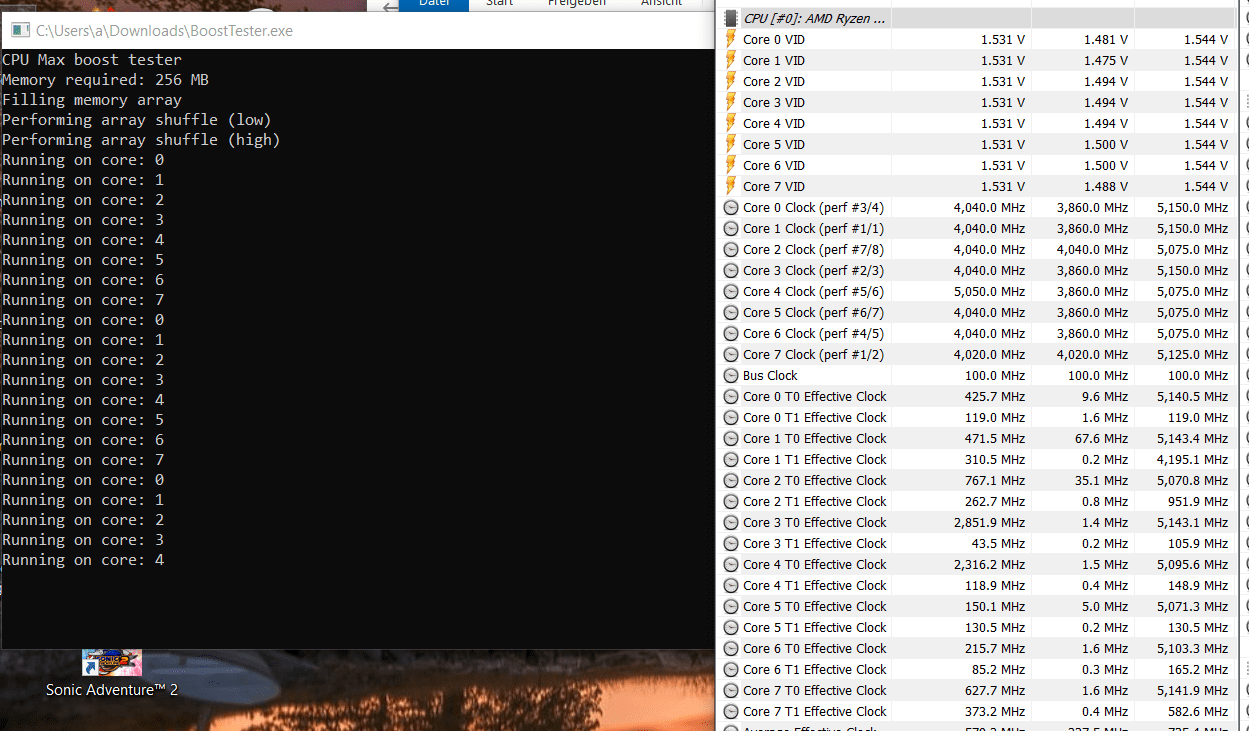Click the lightning icon beside Core 6 VID
1249x731 pixels.
[732, 165]
